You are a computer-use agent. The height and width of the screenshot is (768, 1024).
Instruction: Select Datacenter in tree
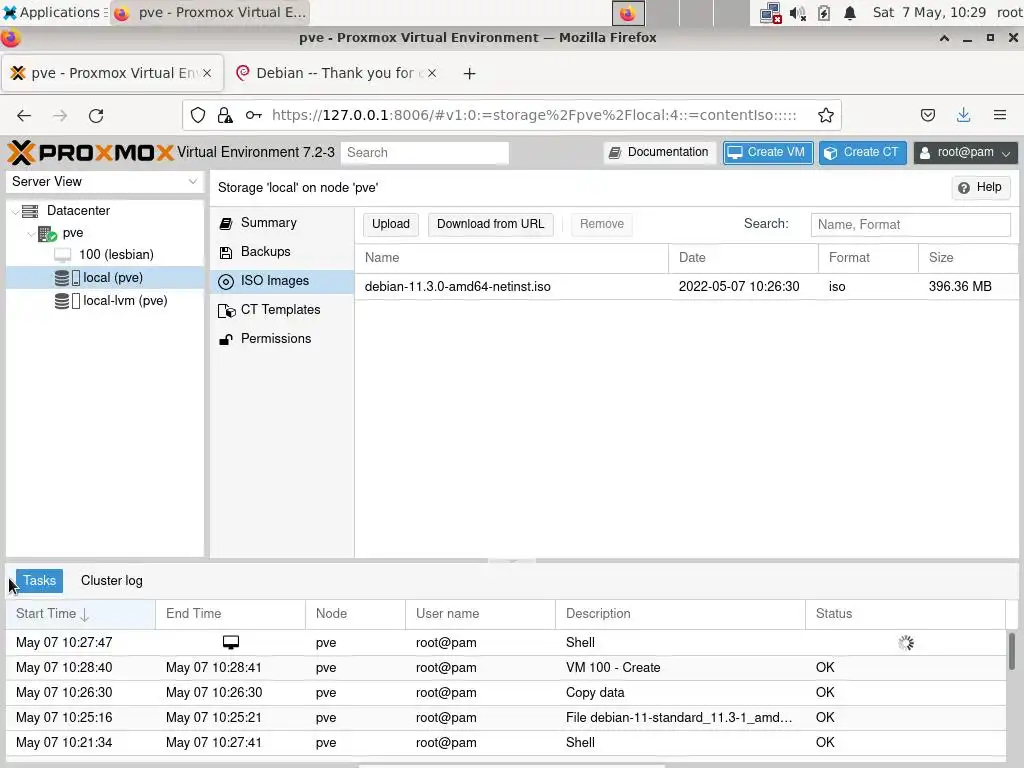(78, 211)
